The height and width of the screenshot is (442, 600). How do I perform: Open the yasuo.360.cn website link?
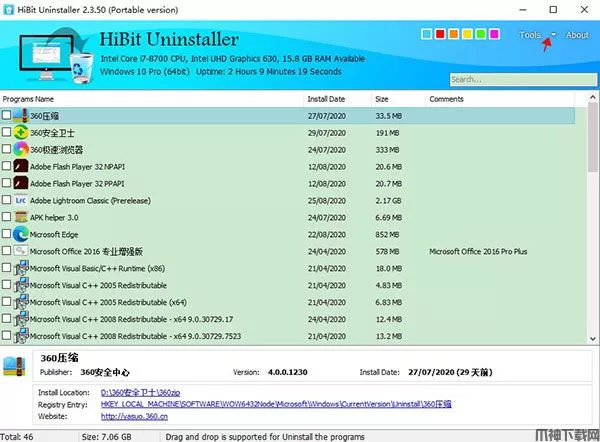pos(126,415)
